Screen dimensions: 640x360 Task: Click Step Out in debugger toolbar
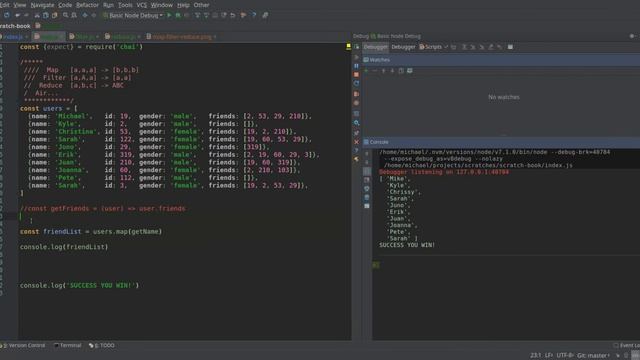[x=491, y=47]
